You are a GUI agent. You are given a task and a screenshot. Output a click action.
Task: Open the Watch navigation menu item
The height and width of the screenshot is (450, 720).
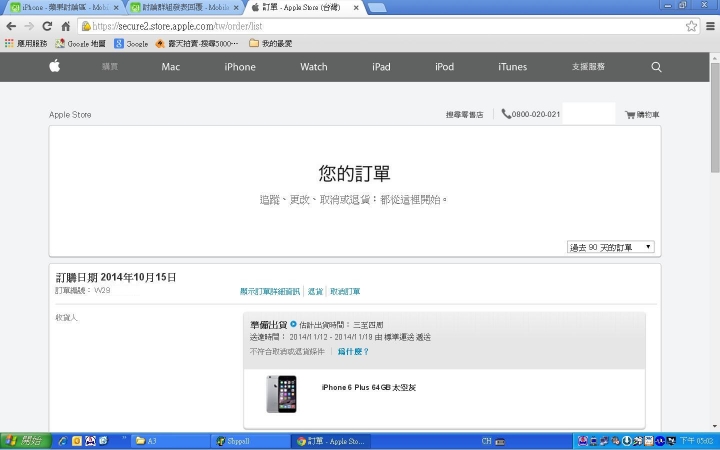pos(314,67)
